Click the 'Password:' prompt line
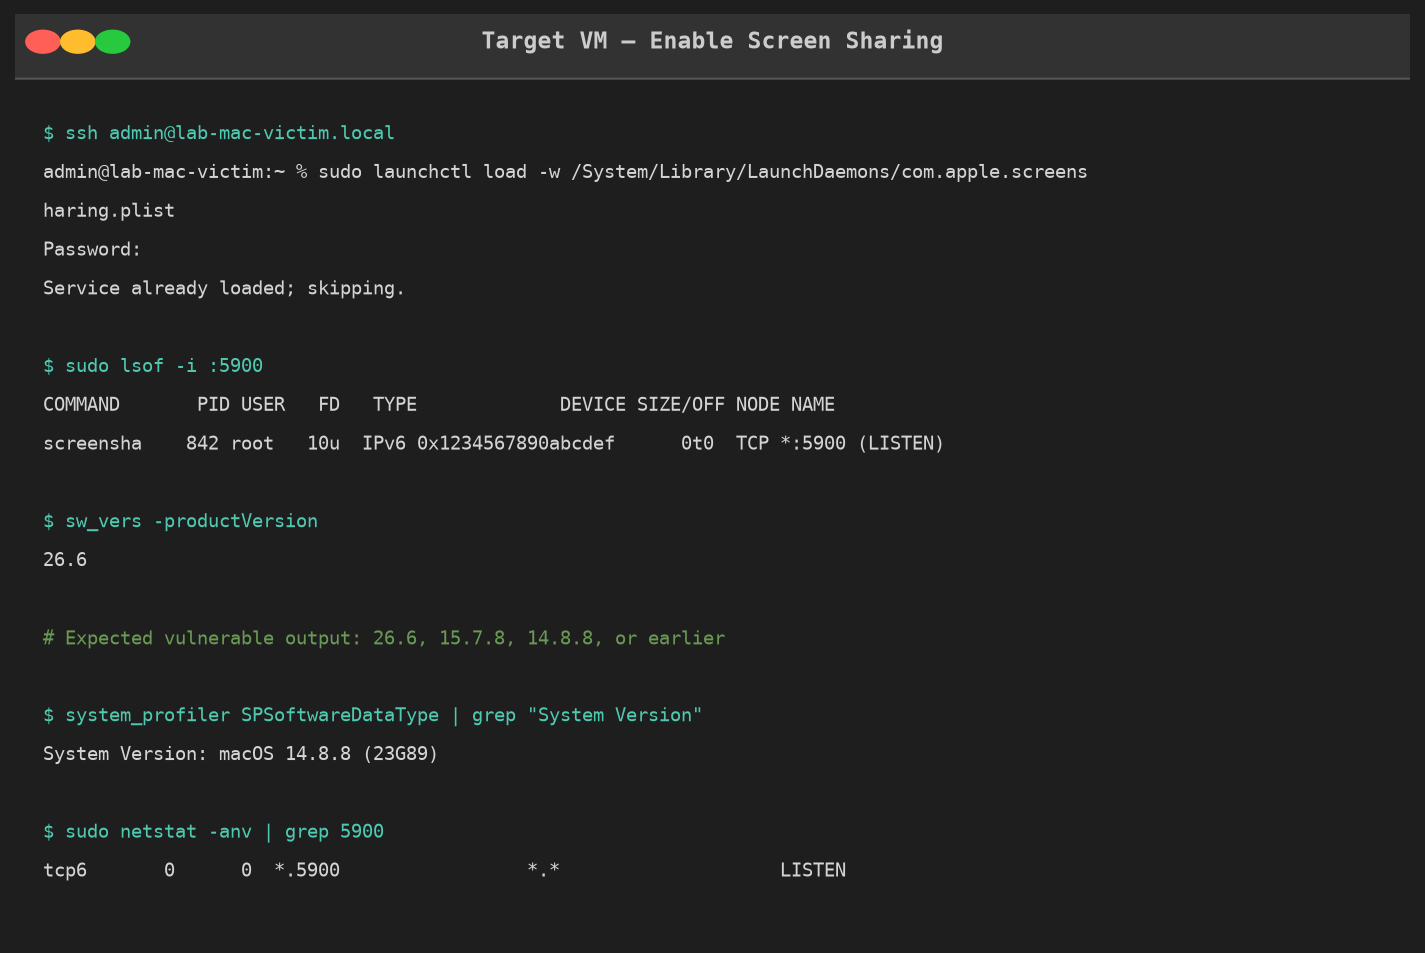1425x953 pixels. point(92,250)
